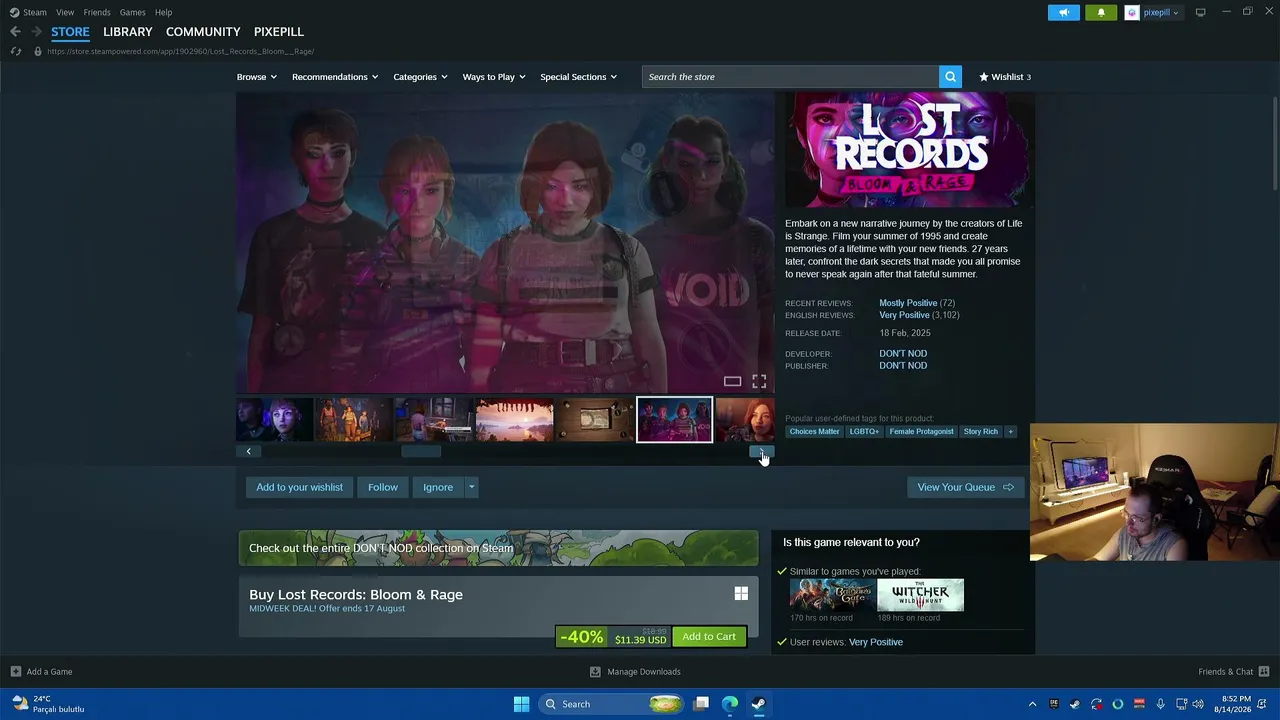Click the Windows platform icon in the purchase box
Screen dimensions: 1280x720
click(741, 594)
